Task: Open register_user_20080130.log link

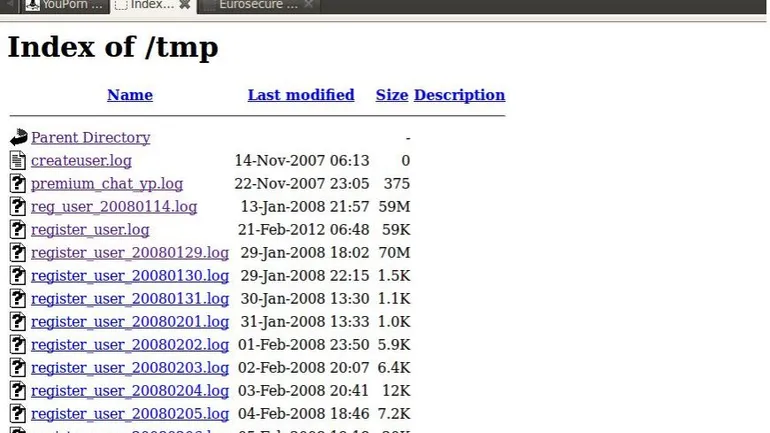Action: click(130, 276)
